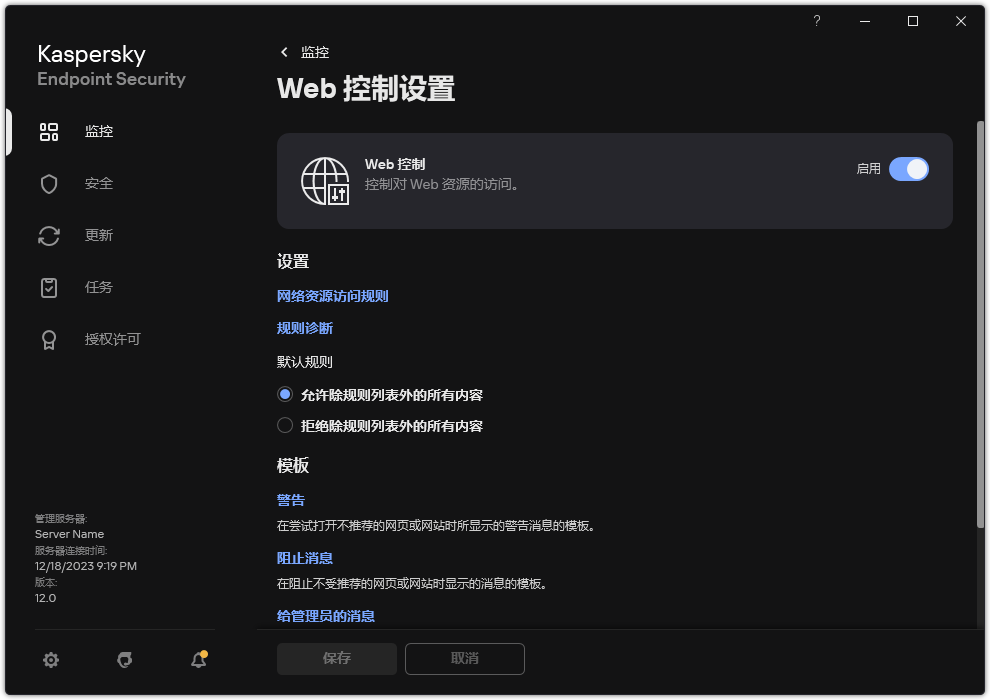Click the version 12.0 text
Screen dimensions: 990x700
[x=45, y=598]
